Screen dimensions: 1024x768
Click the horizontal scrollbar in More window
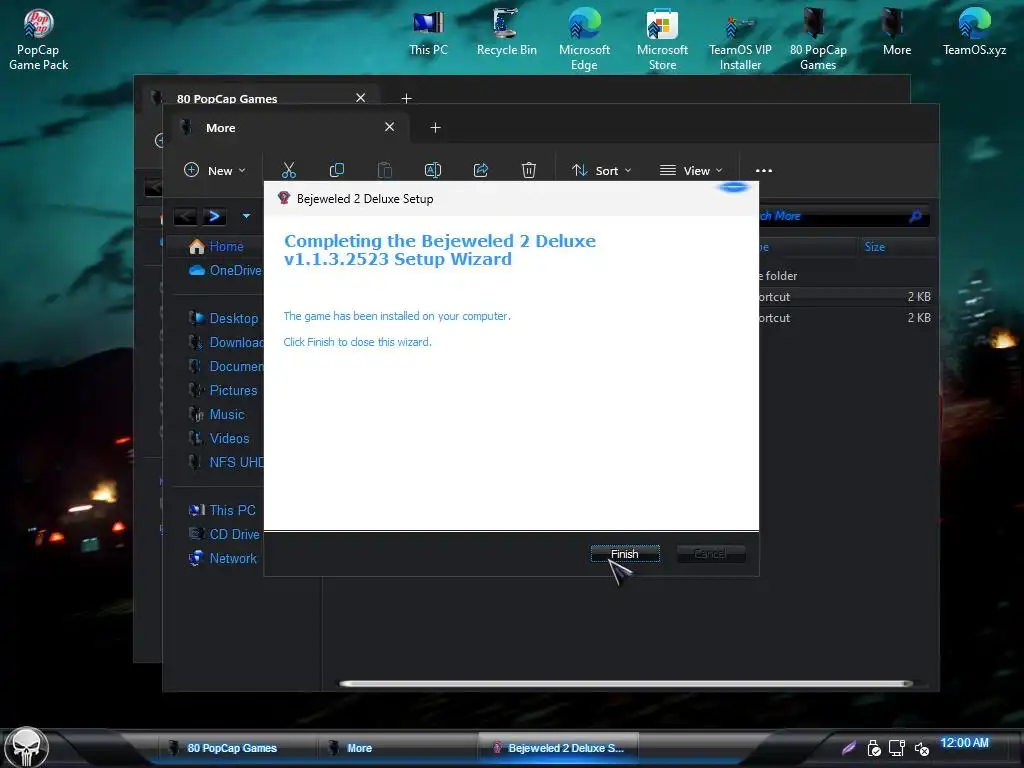(x=625, y=684)
